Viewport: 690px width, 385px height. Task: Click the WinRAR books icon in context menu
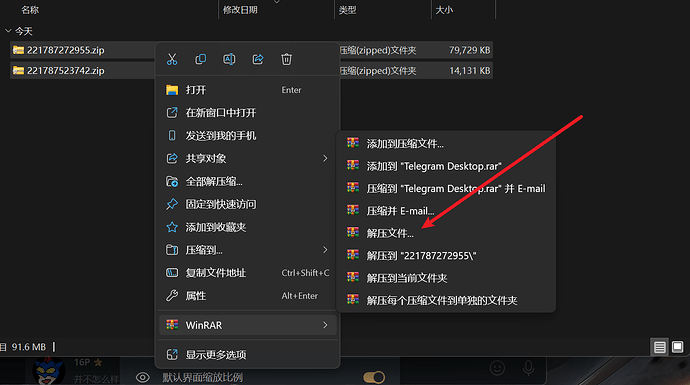point(172,325)
